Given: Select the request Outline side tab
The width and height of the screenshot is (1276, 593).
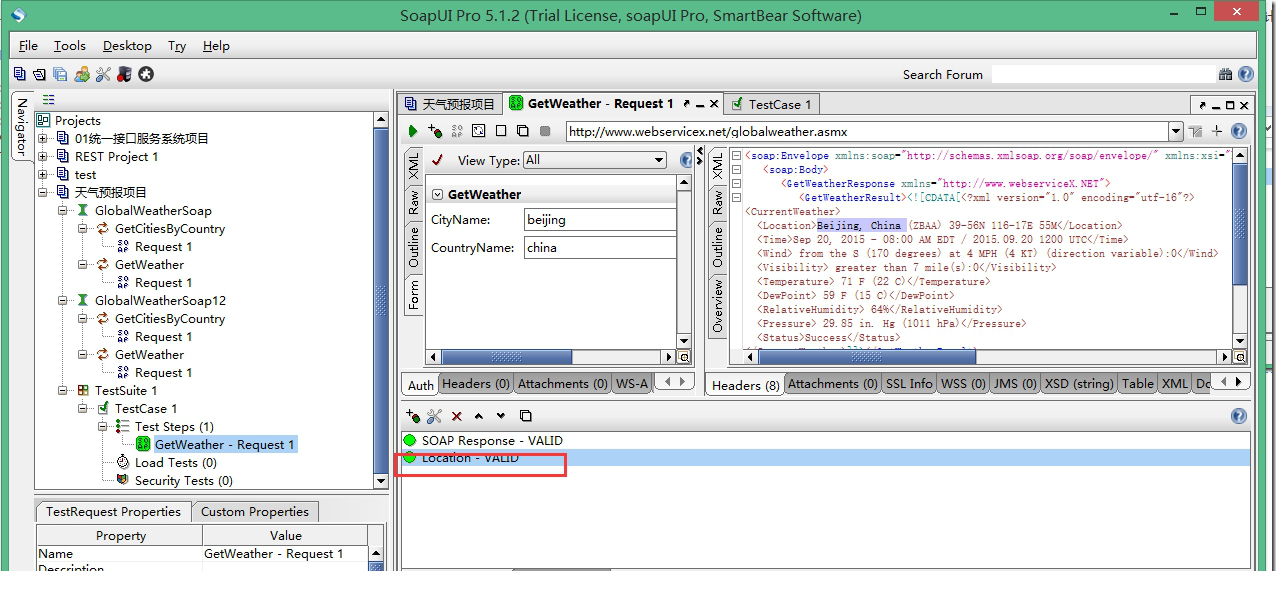Looking at the screenshot, I should pos(414,248).
